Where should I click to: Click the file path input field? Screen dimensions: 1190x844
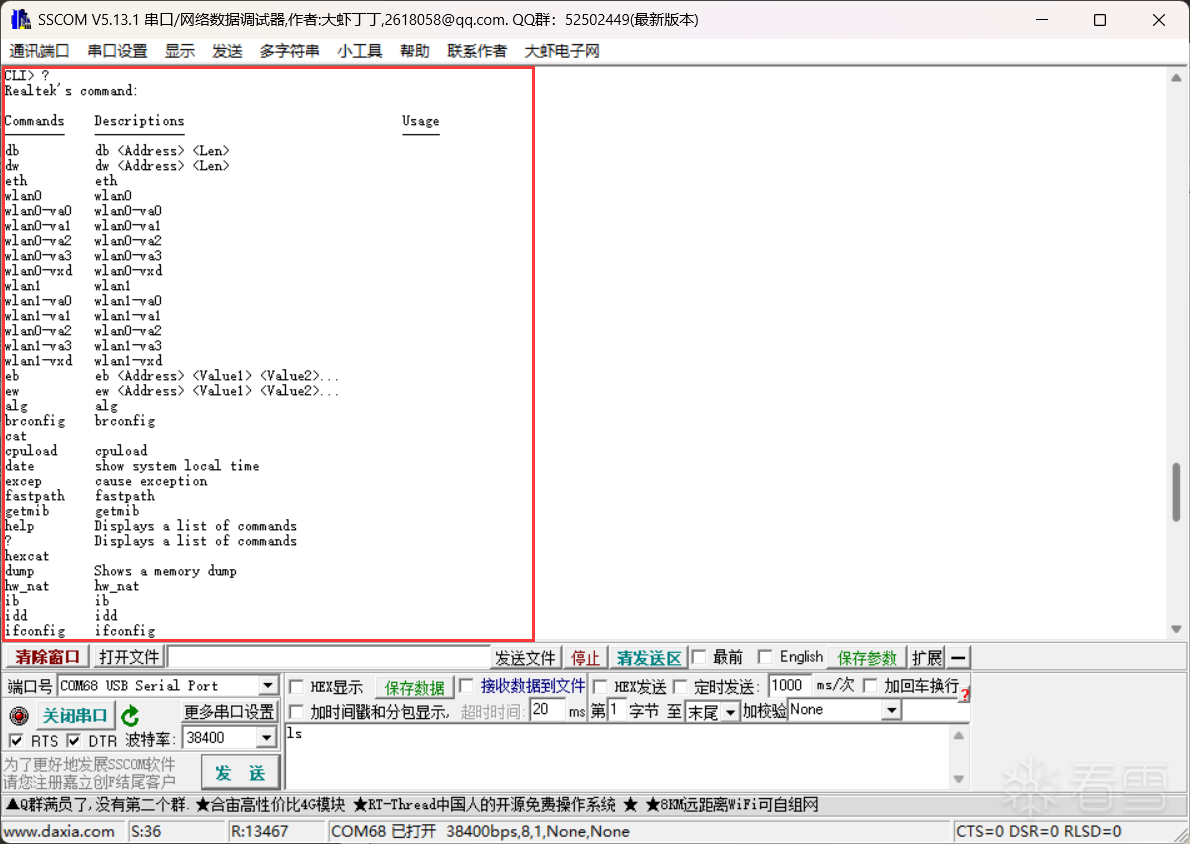coord(329,657)
